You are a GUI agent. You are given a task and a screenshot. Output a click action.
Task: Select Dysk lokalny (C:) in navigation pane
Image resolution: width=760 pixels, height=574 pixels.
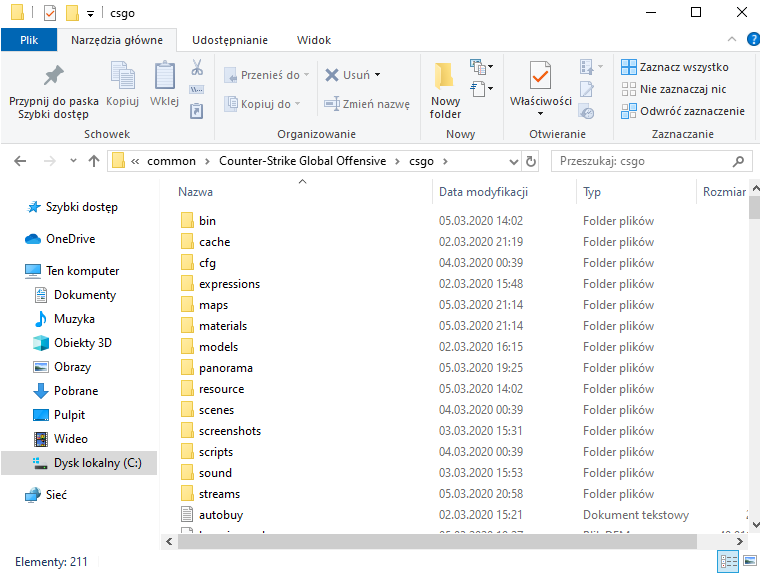pos(79,463)
